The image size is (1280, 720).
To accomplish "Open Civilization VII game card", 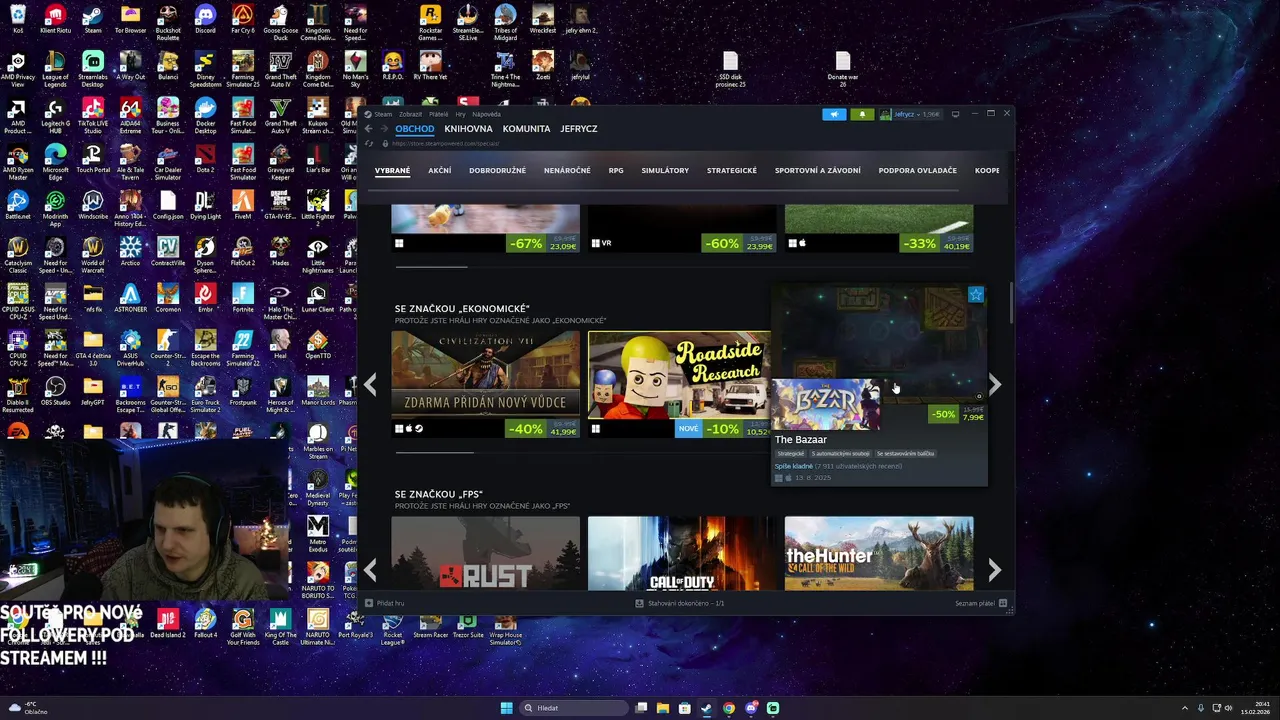I will pos(485,384).
